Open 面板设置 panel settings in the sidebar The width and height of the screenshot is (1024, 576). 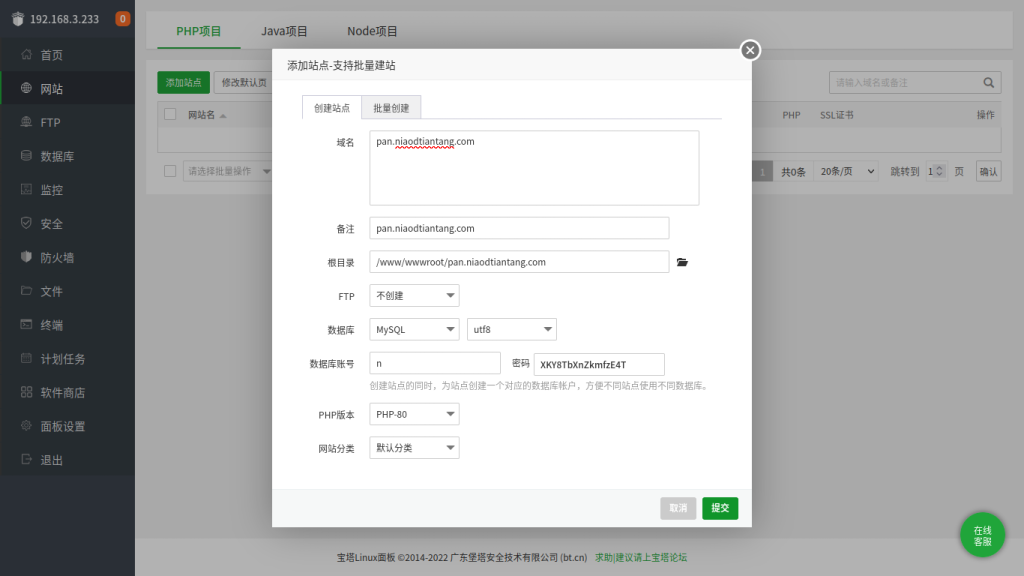pos(62,426)
